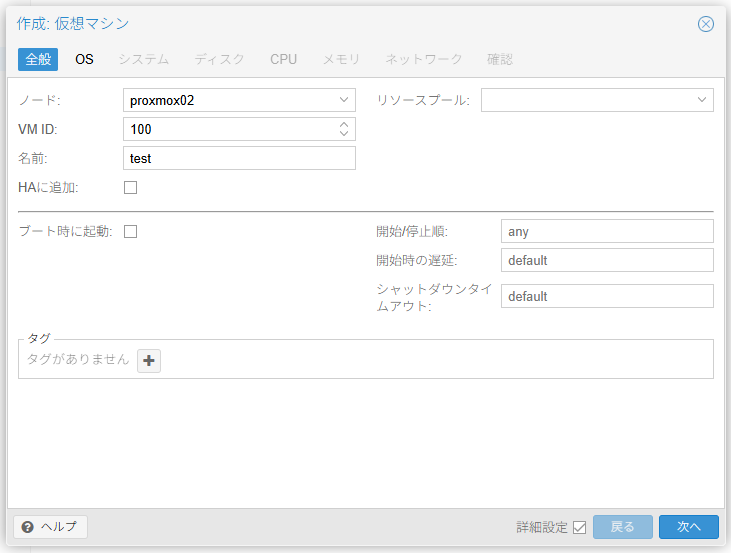Click in the 名前 text field
Image resolution: width=731 pixels, height=553 pixels.
coord(239,158)
